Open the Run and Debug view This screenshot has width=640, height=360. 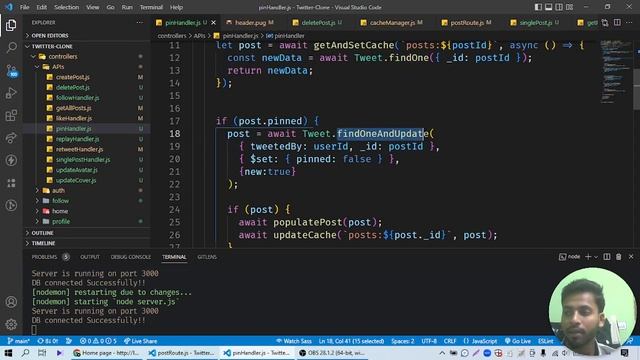[x=11, y=93]
